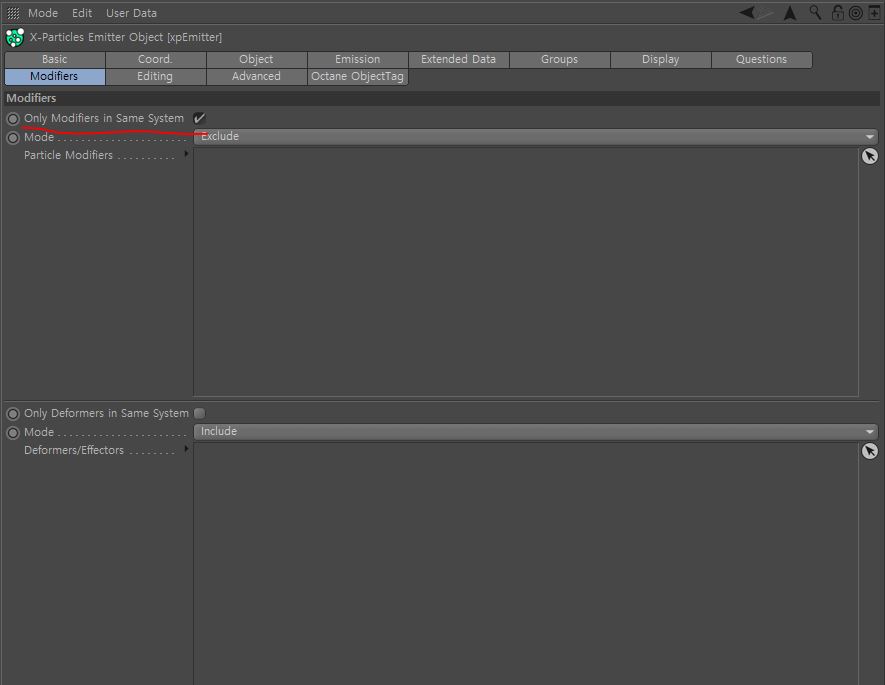Switch to the Advanced tab
Image resolution: width=885 pixels, height=685 pixels.
(257, 76)
